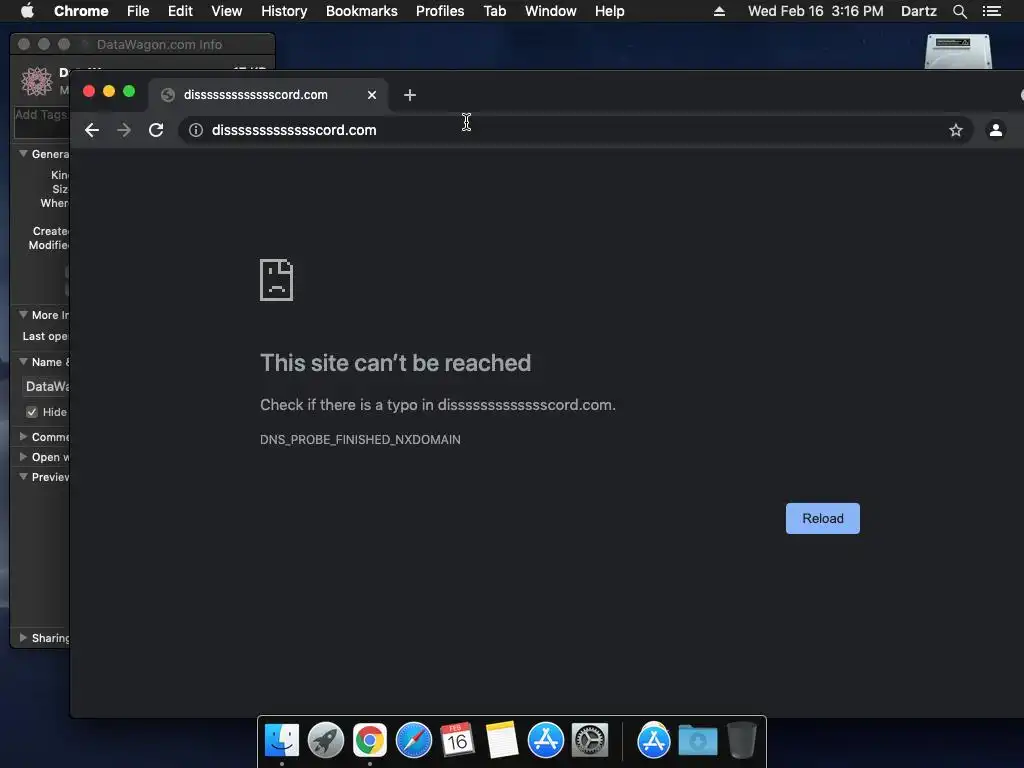Open Notes from the Dock
This screenshot has width=1024, height=768.
pyautogui.click(x=502, y=741)
